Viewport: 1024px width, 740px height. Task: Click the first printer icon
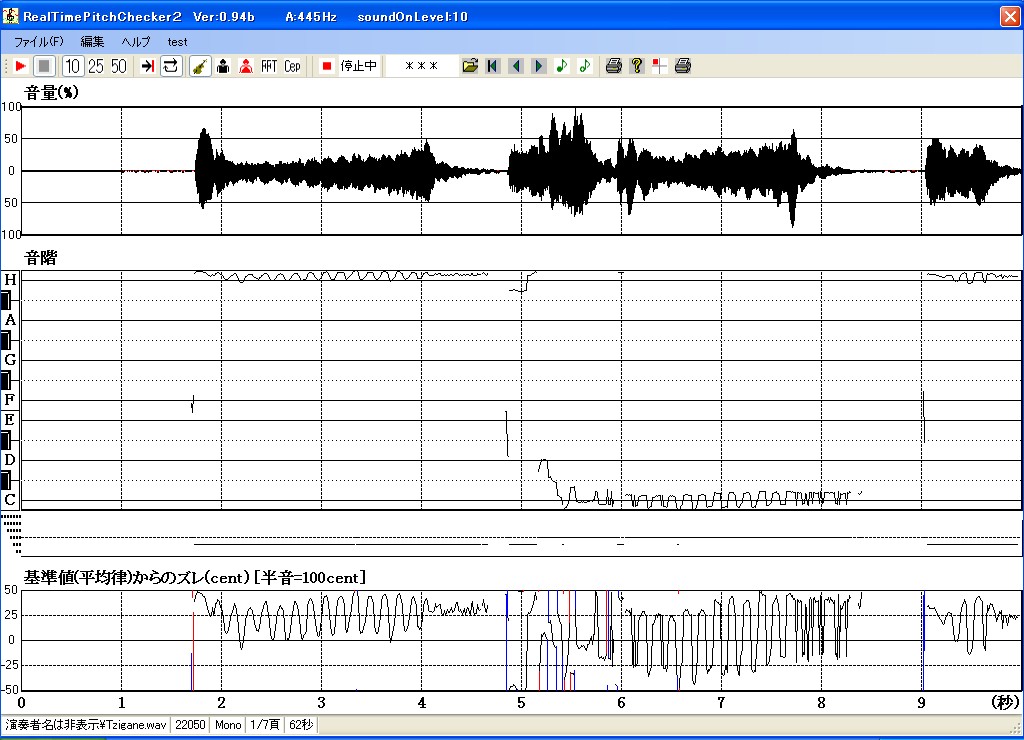(614, 66)
